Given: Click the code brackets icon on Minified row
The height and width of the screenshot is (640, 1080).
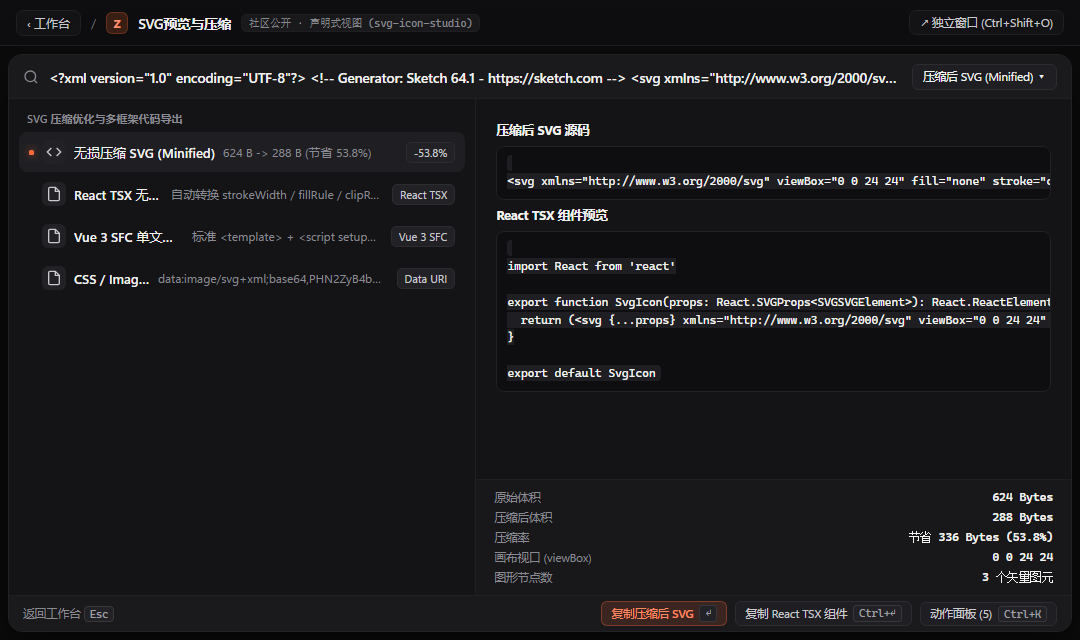Looking at the screenshot, I should click(54, 152).
